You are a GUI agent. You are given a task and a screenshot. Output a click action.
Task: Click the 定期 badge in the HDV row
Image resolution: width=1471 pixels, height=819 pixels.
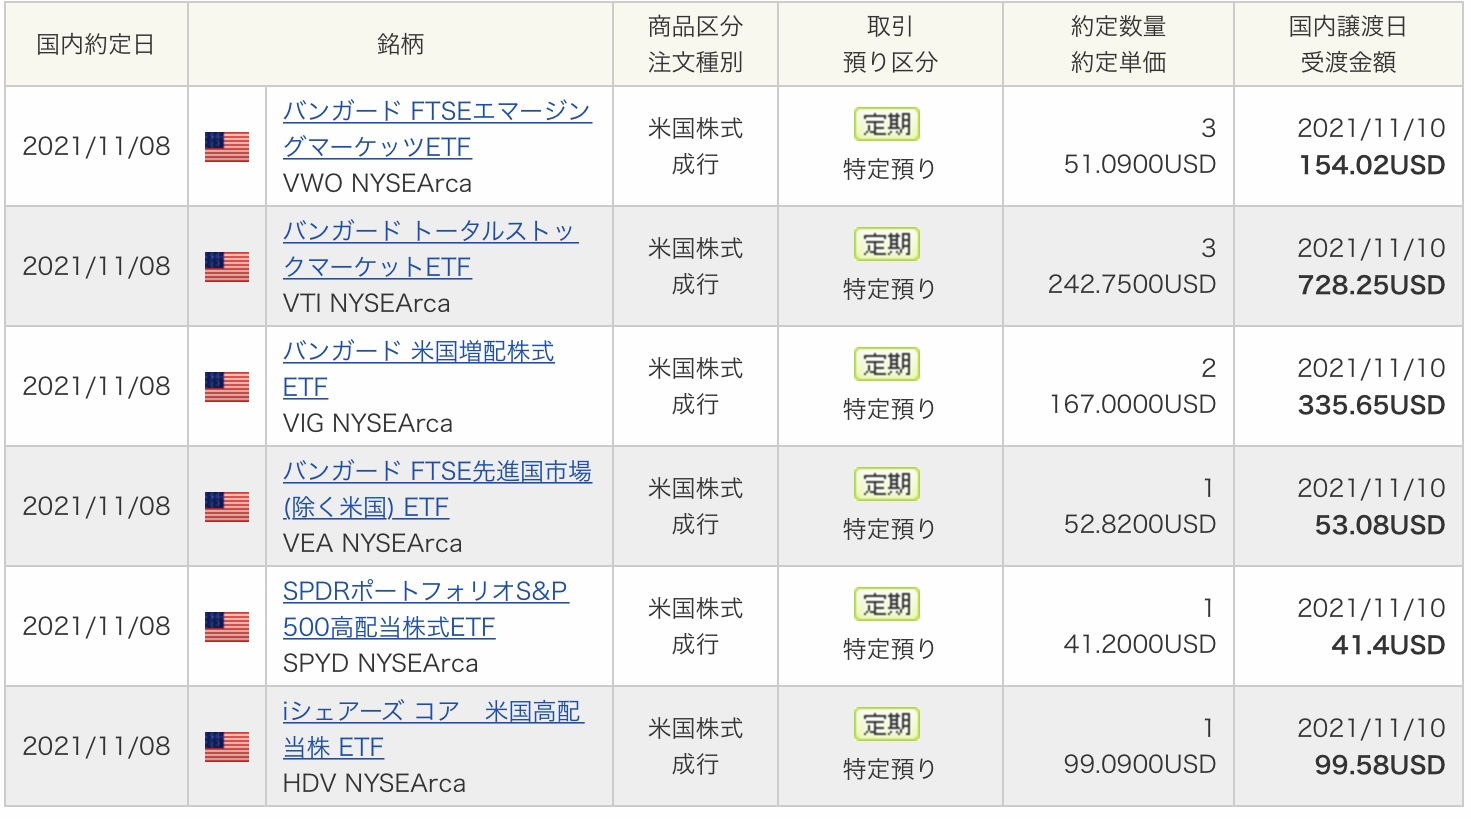point(887,725)
